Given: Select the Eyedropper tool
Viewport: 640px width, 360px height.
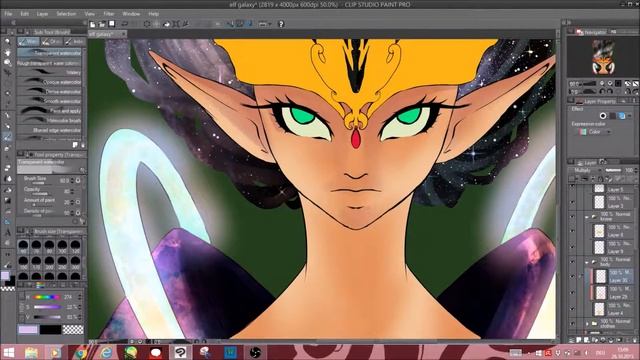Looking at the screenshot, I should click(7, 104).
